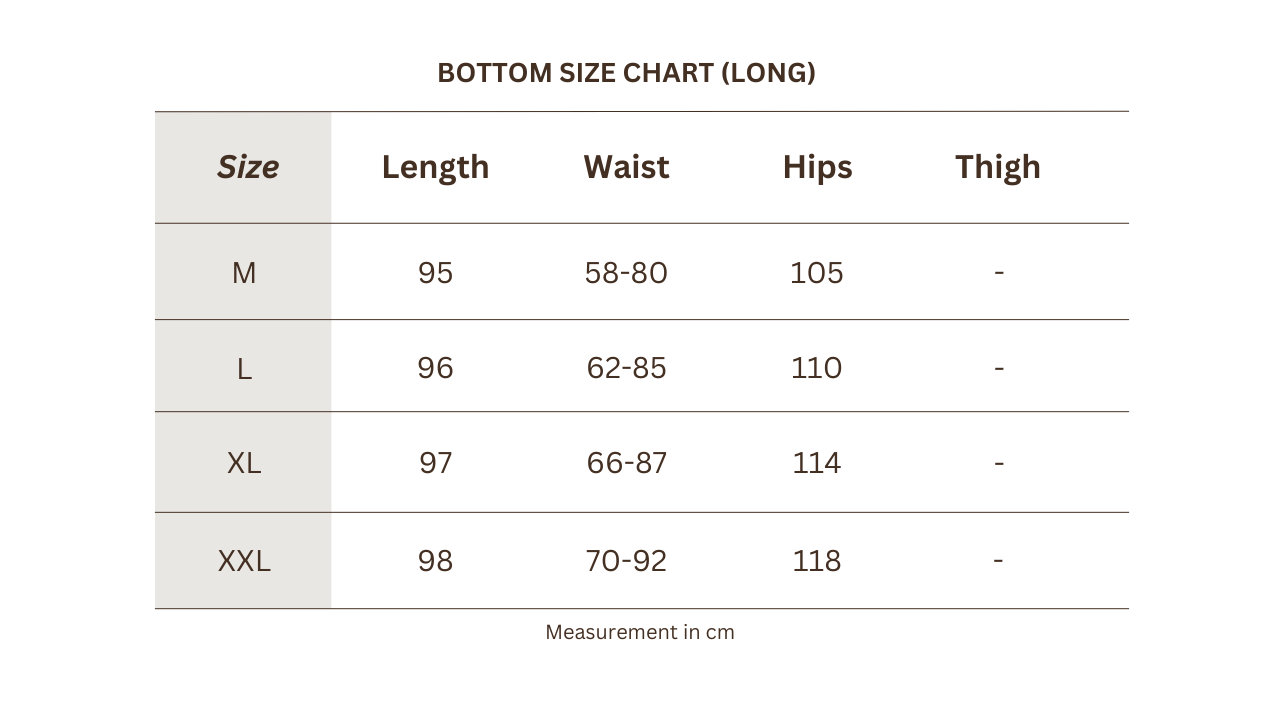1280x720 pixels.
Task: Click hips value 105
Action: [817, 273]
